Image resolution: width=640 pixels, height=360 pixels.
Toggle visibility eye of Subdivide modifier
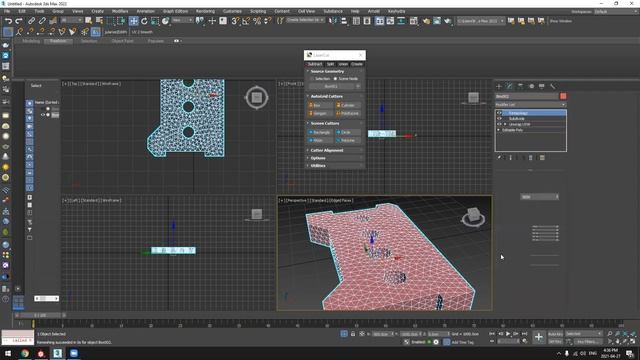pos(499,118)
